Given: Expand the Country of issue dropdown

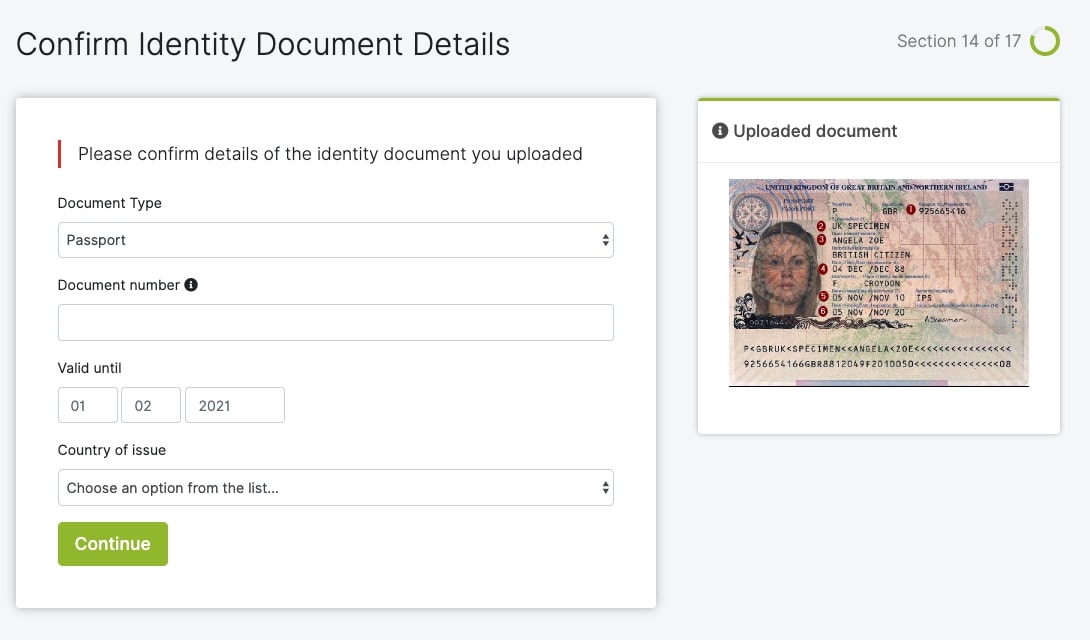Looking at the screenshot, I should 335,487.
